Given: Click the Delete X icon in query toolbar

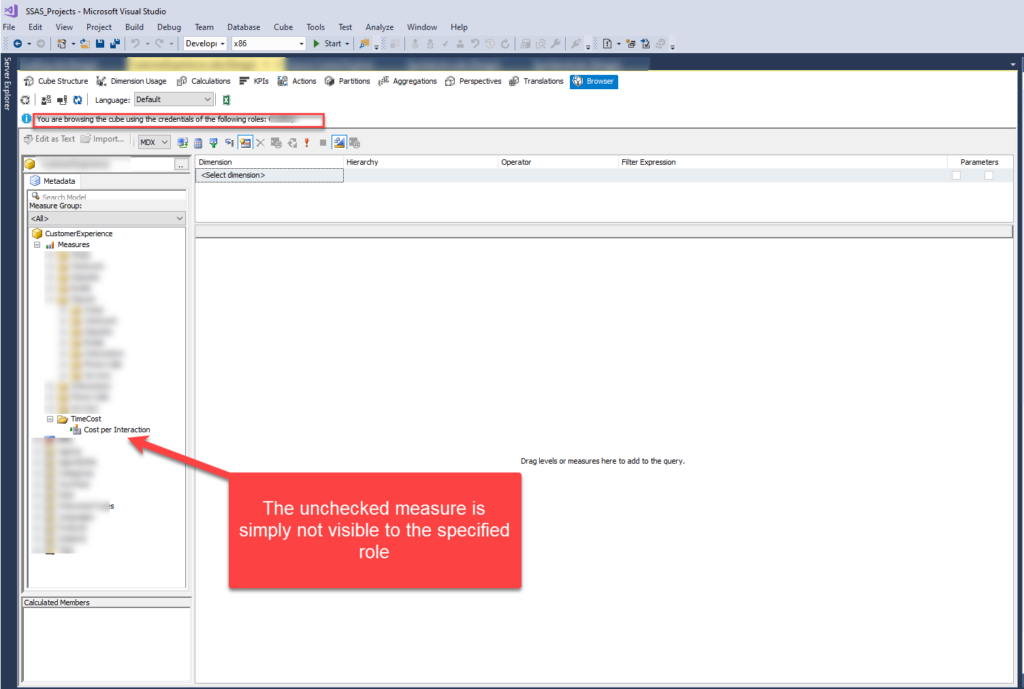Looking at the screenshot, I should (260, 142).
